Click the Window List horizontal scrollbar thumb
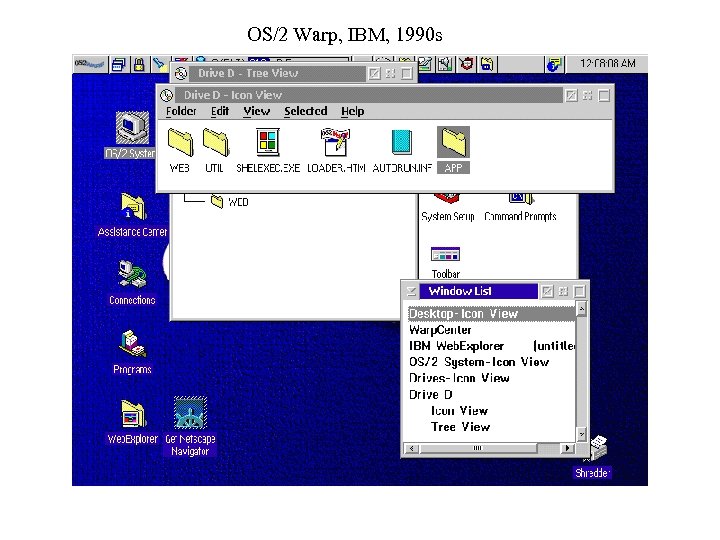 point(478,448)
